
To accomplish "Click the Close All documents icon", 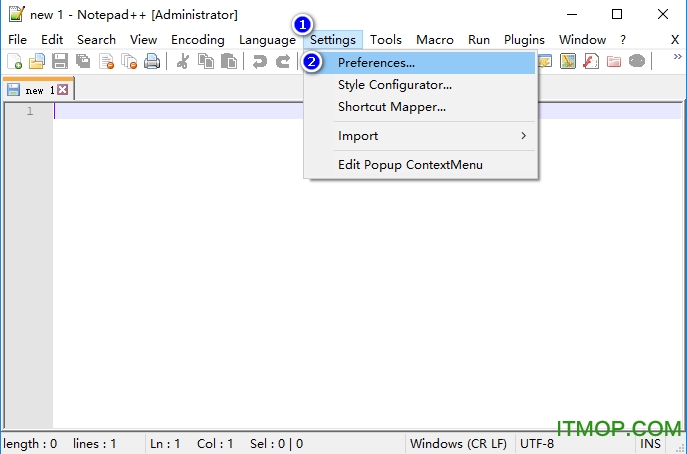I will point(129,61).
